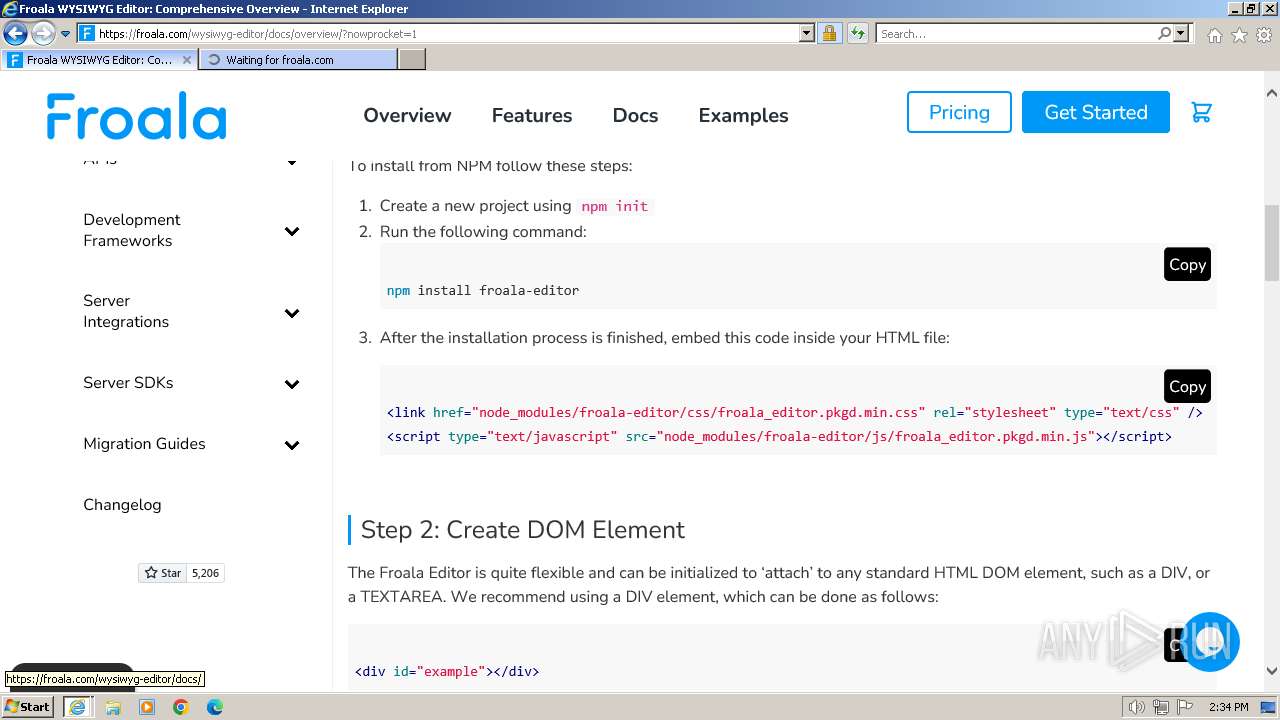Click the refresh icon in address bar
This screenshot has width=1280, height=720.
coord(857,33)
